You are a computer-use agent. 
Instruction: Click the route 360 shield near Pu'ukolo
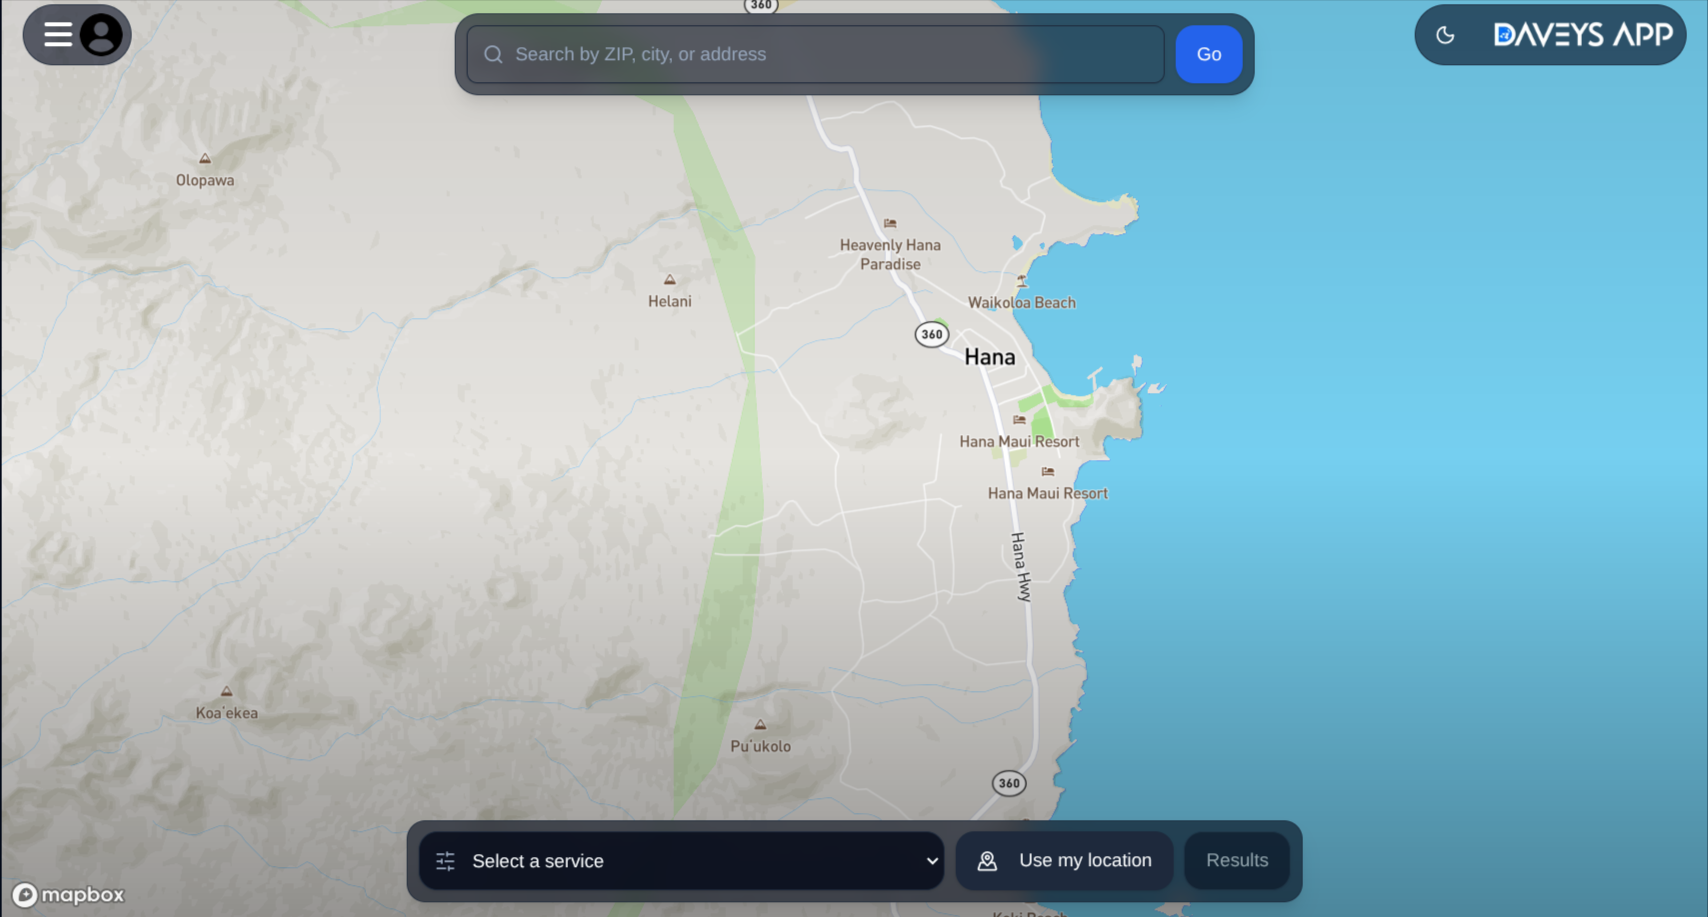1009,783
